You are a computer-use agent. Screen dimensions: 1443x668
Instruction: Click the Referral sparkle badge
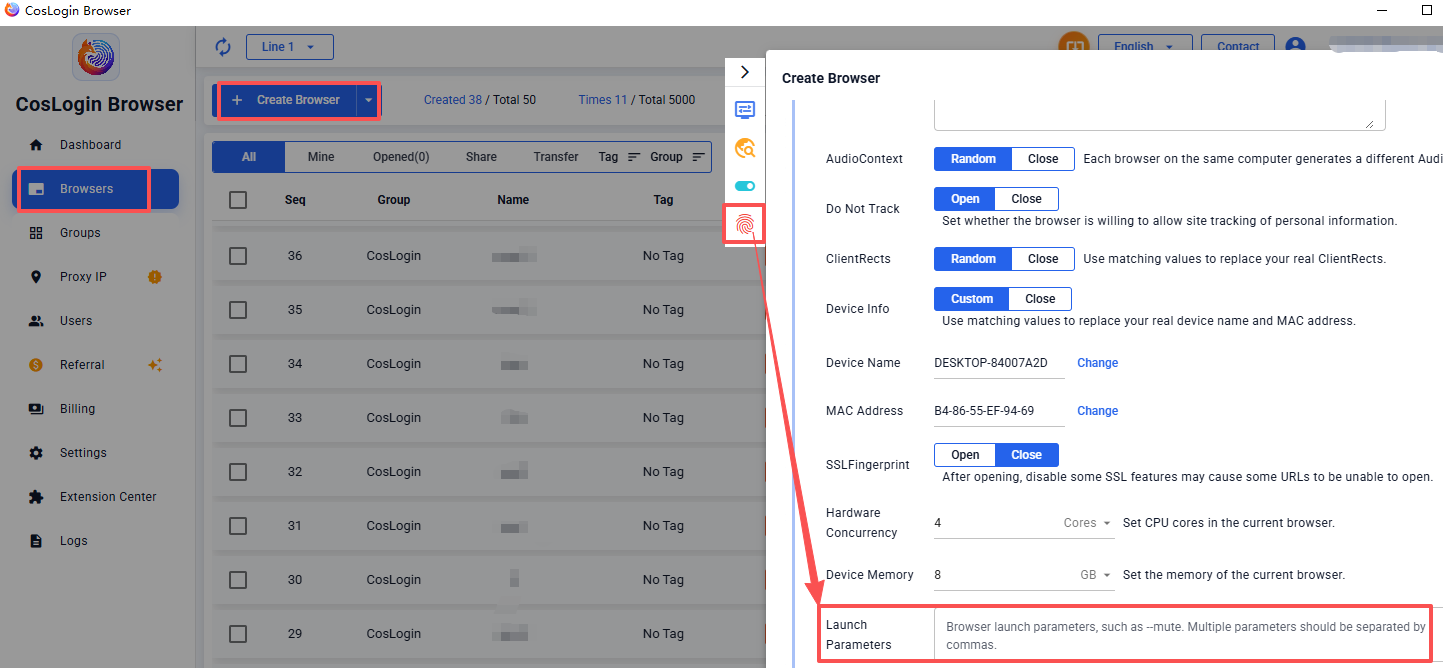coord(155,365)
